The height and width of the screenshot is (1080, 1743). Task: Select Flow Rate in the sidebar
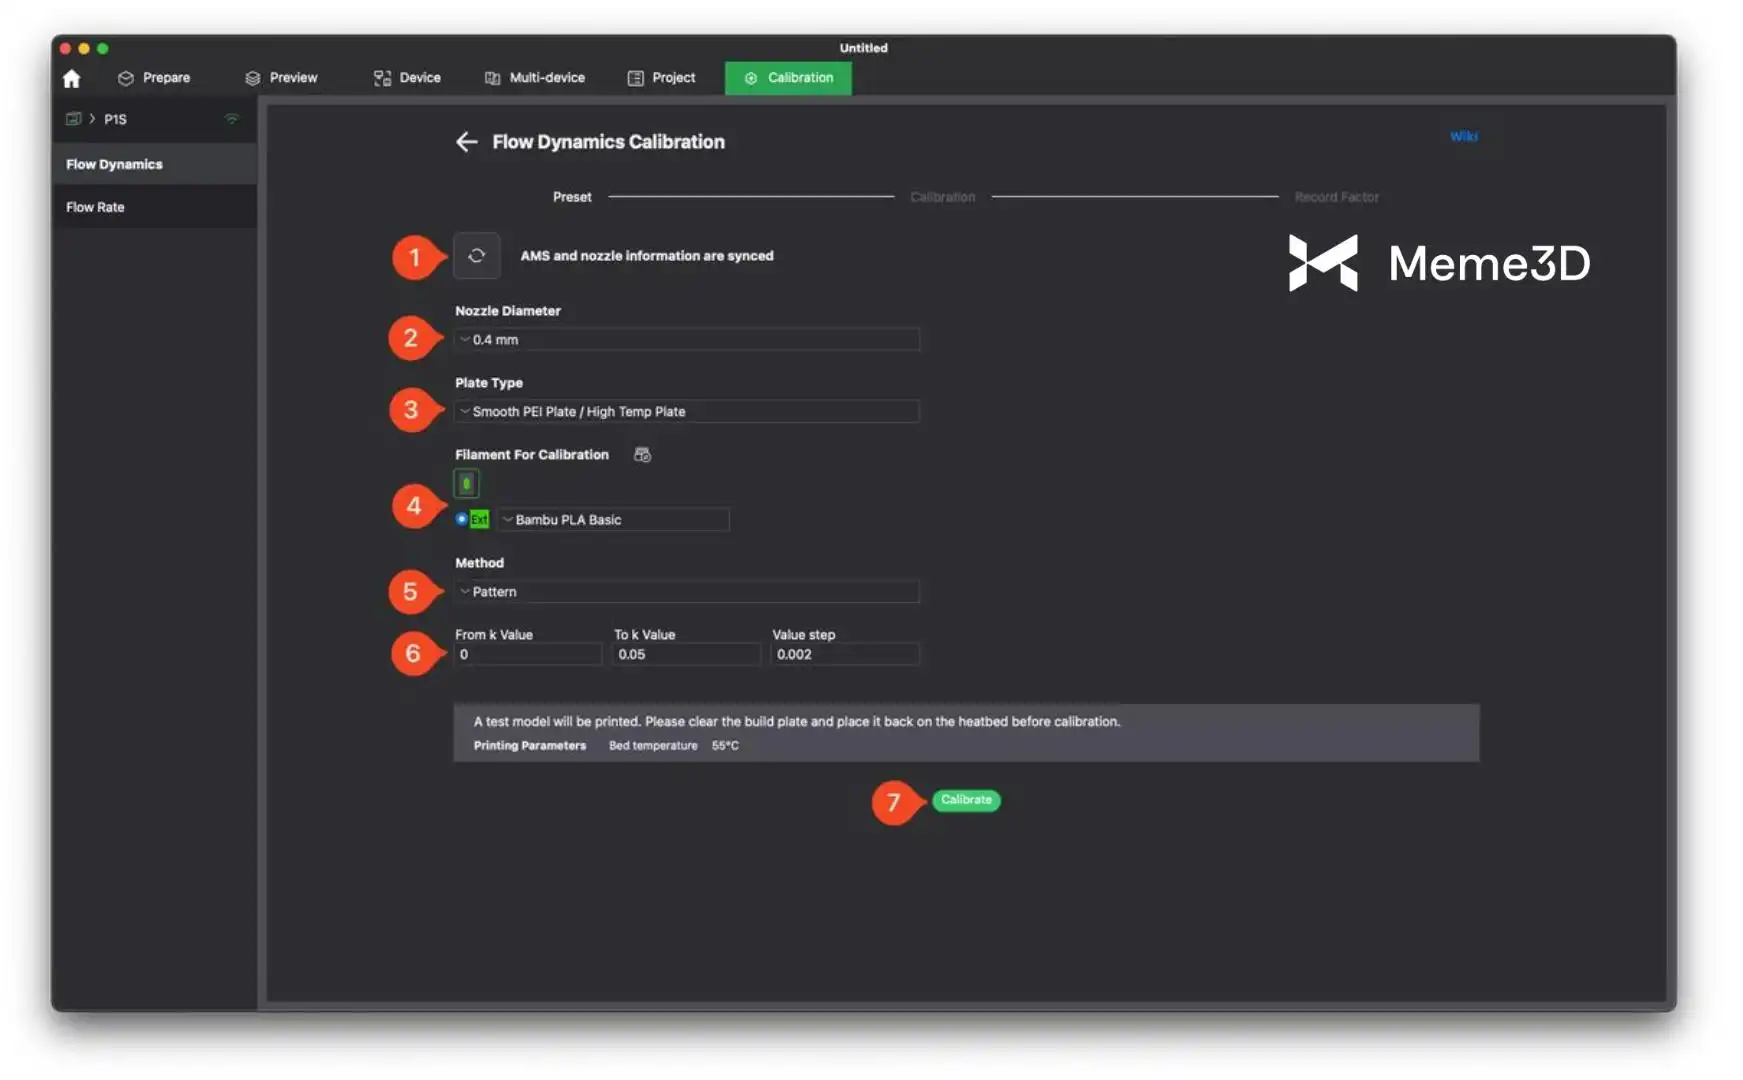coord(96,207)
